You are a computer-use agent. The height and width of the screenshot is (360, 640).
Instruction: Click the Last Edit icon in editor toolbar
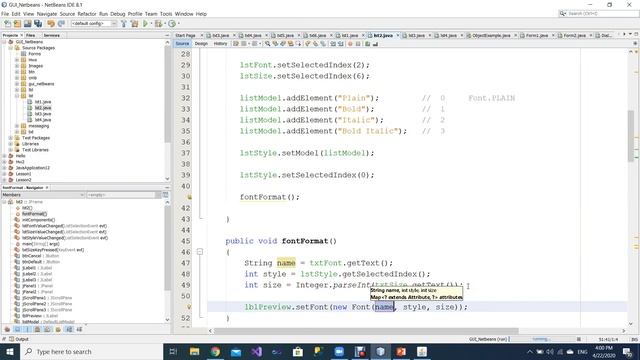(236, 44)
